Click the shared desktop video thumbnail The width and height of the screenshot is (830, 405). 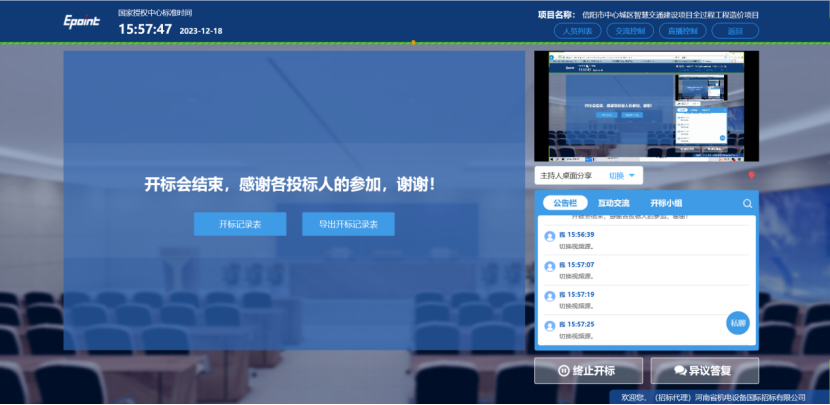646,106
